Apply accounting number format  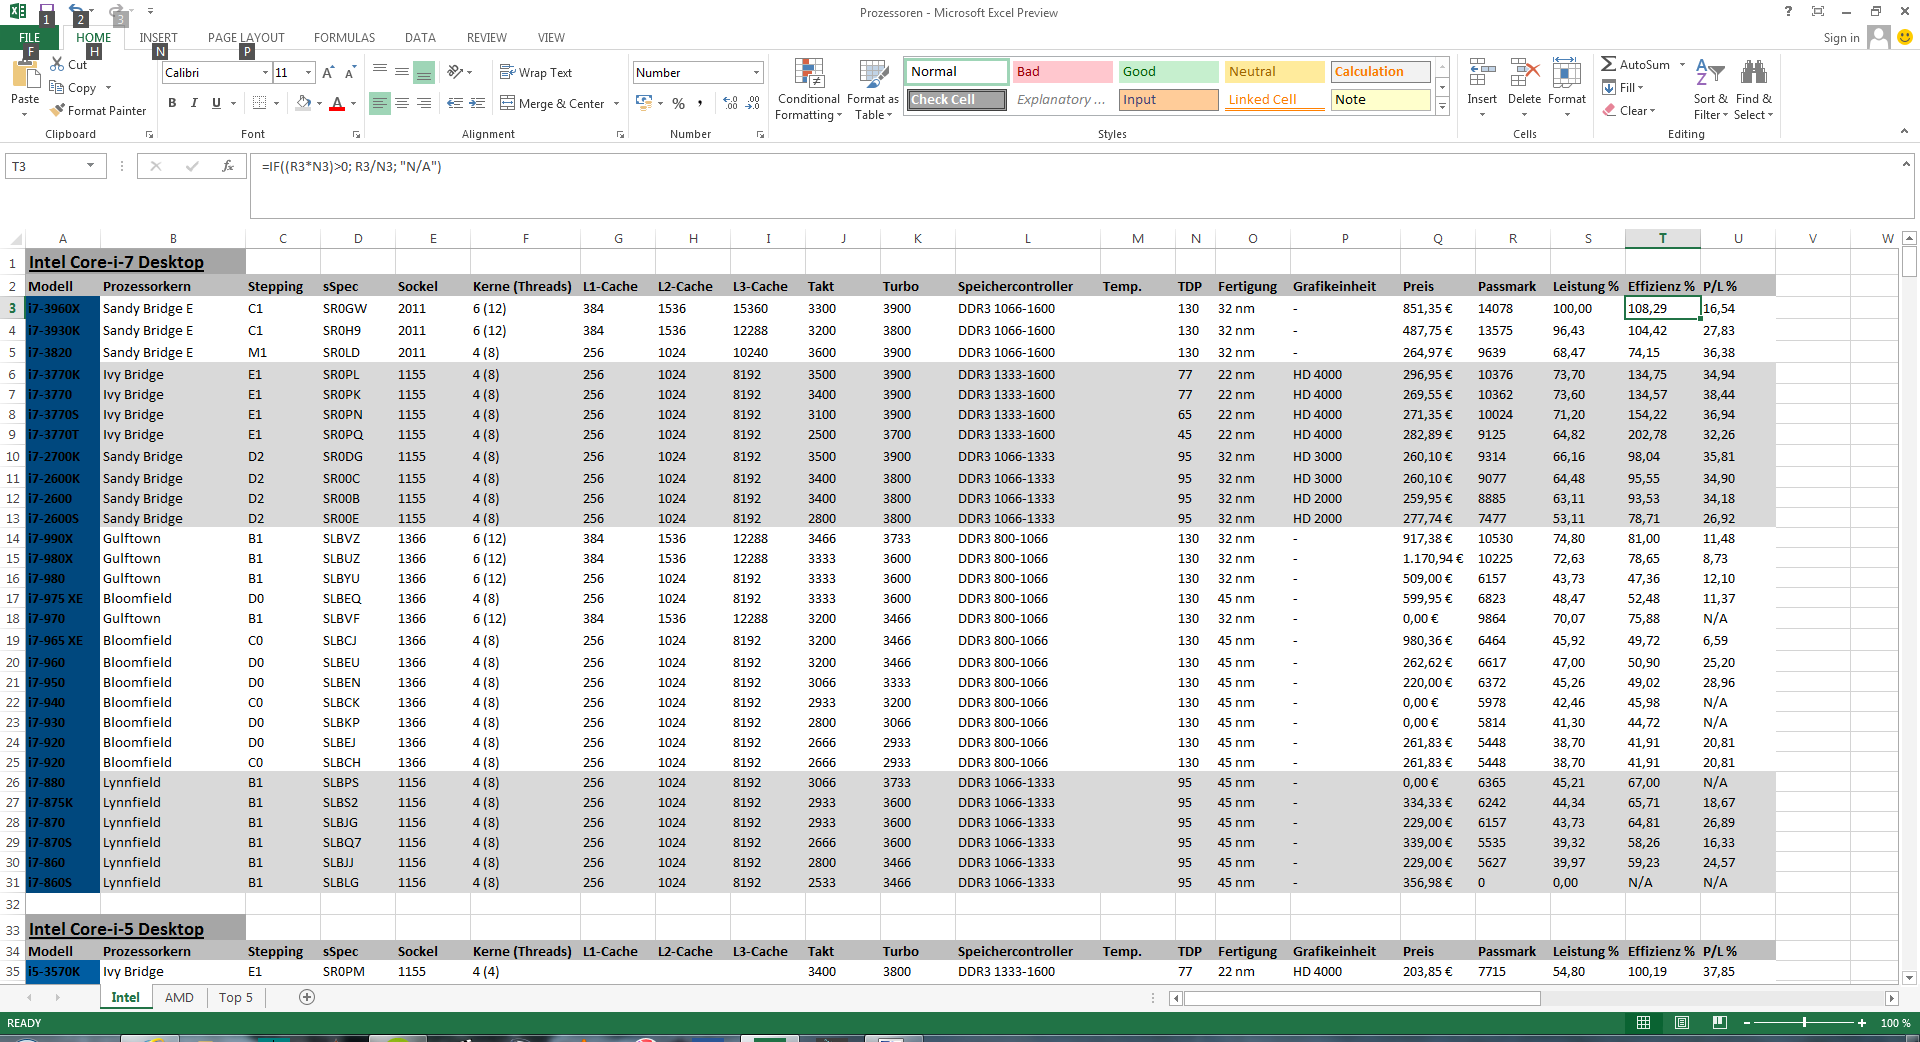pyautogui.click(x=644, y=103)
